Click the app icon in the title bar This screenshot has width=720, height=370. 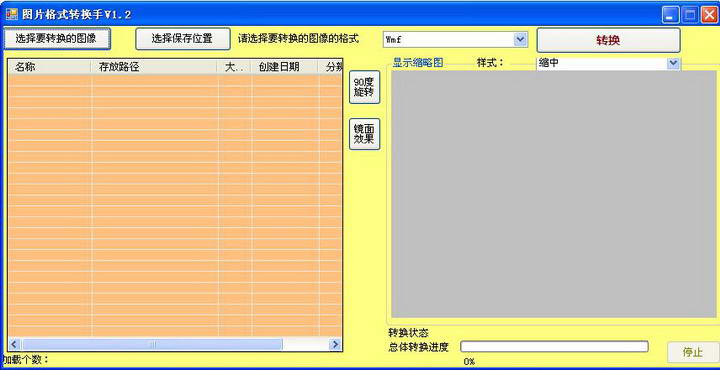[x=11, y=14]
